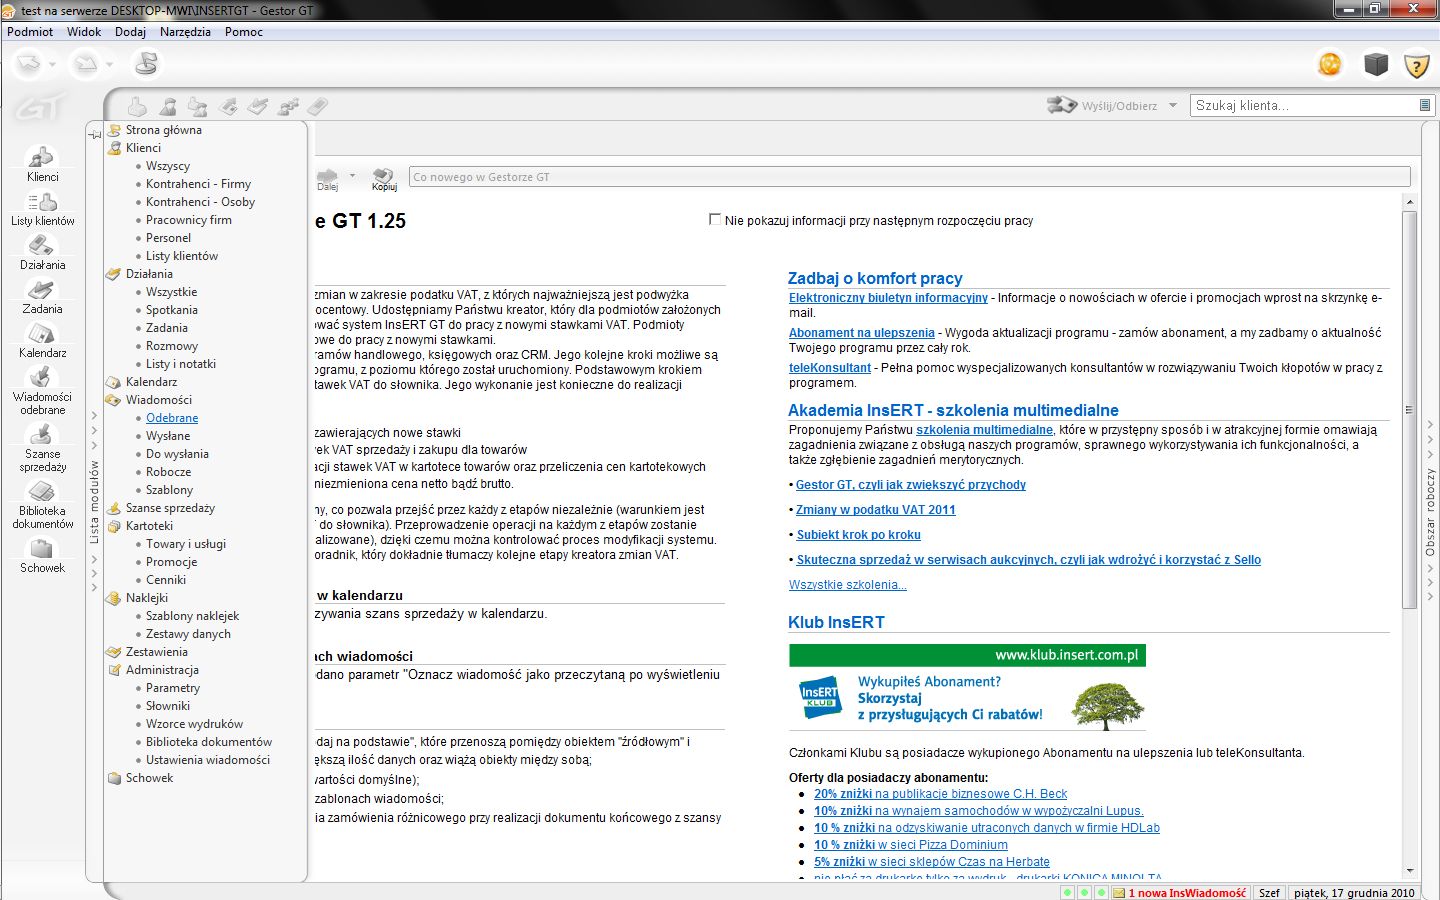This screenshot has width=1440, height=900.
Task: Open the Narzędzia menu
Action: pos(185,32)
